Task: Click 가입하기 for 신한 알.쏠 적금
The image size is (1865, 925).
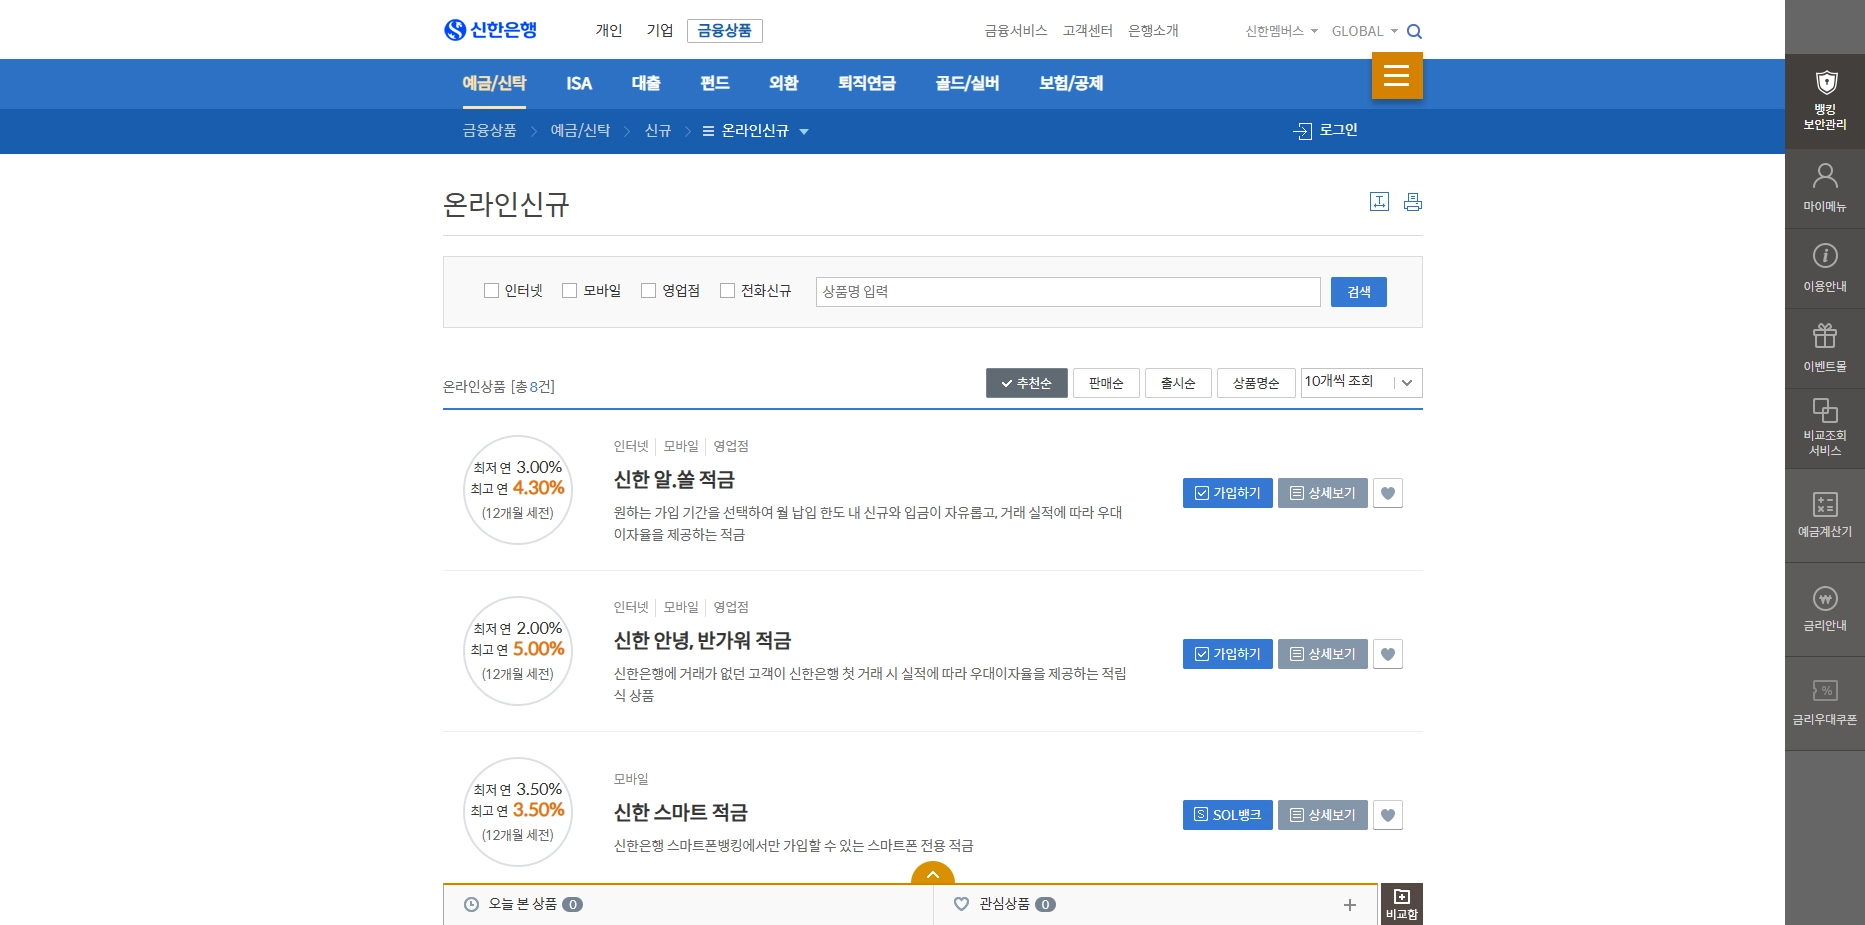Action: pyautogui.click(x=1227, y=493)
